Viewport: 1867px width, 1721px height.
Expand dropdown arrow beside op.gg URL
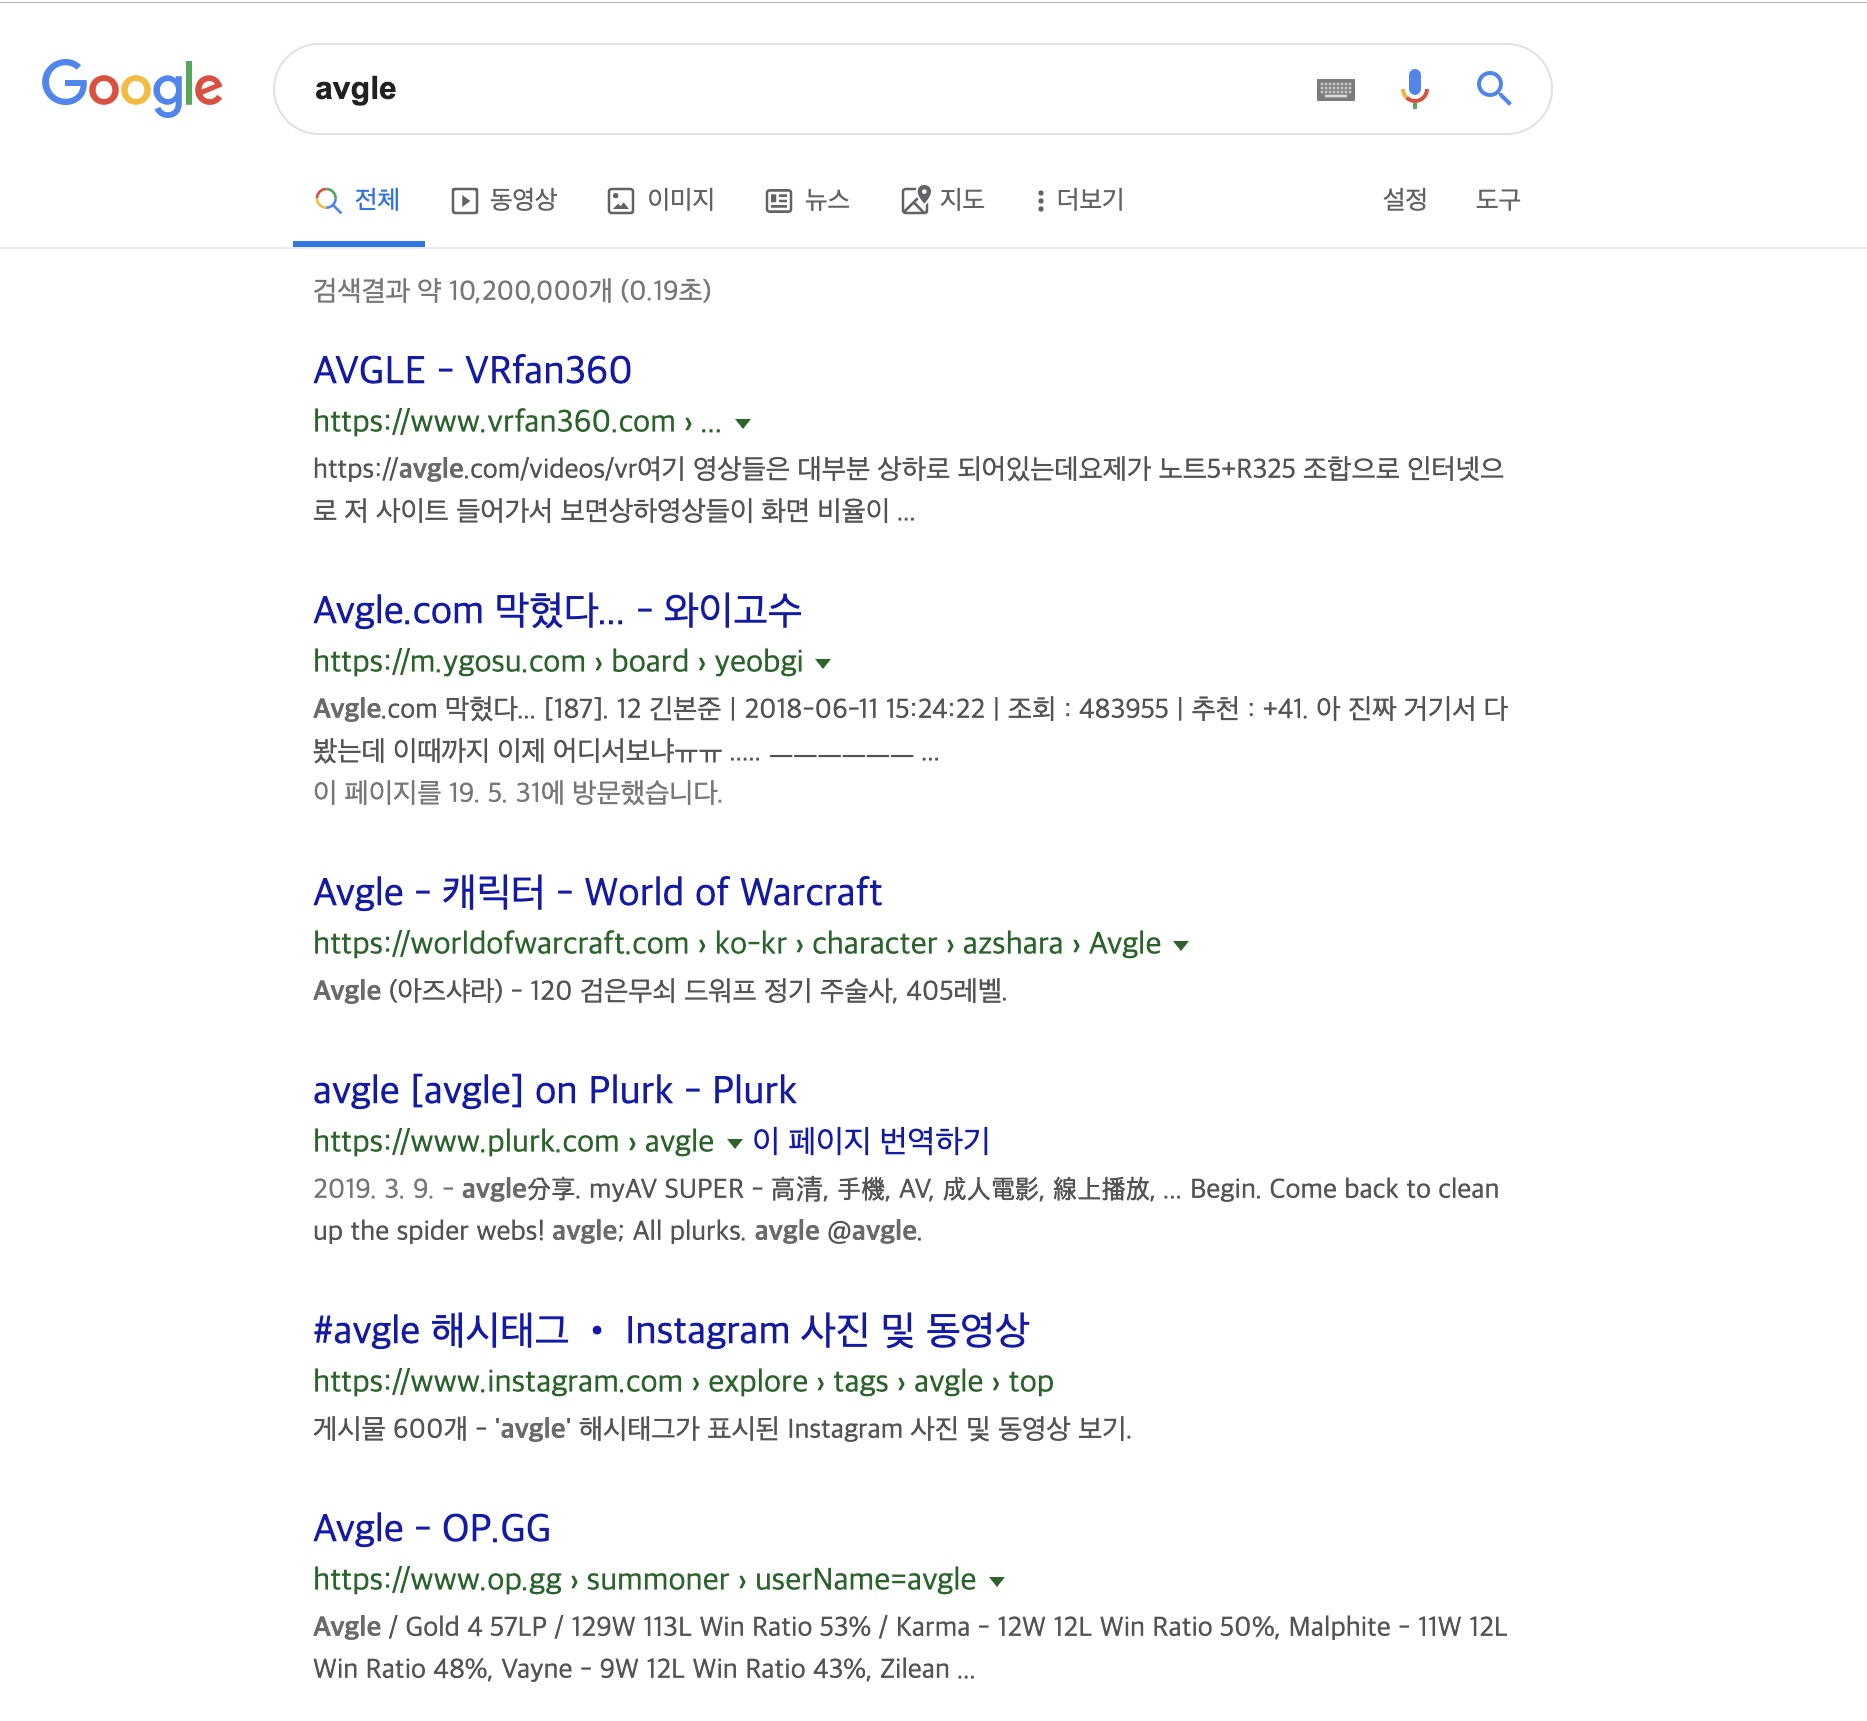click(x=997, y=1581)
